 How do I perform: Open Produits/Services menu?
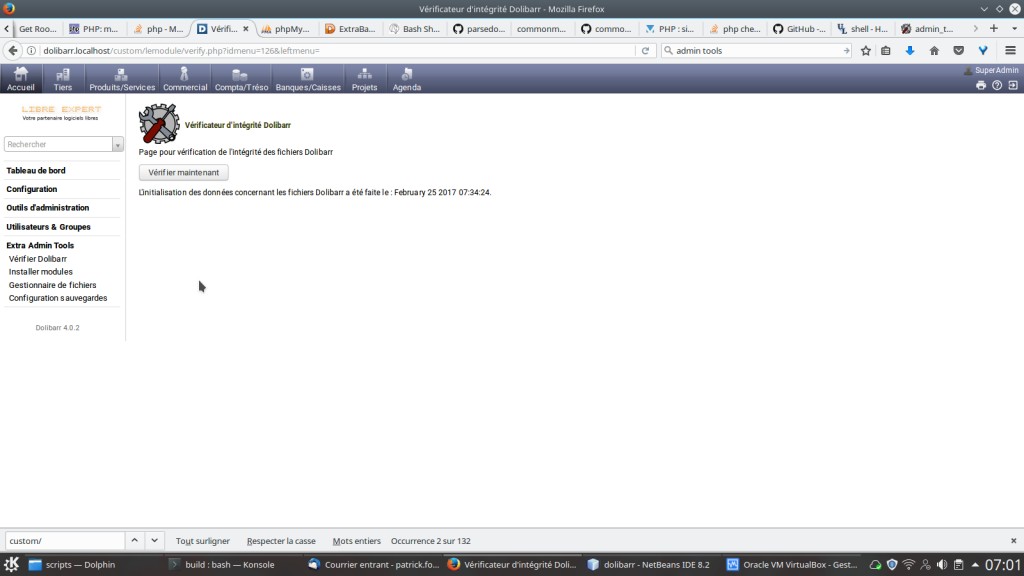[x=122, y=79]
